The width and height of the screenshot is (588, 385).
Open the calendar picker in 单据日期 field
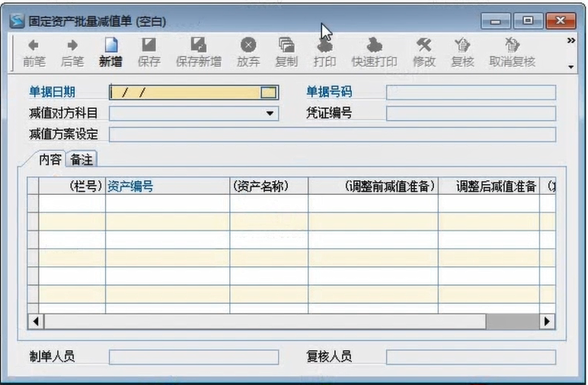pos(268,92)
